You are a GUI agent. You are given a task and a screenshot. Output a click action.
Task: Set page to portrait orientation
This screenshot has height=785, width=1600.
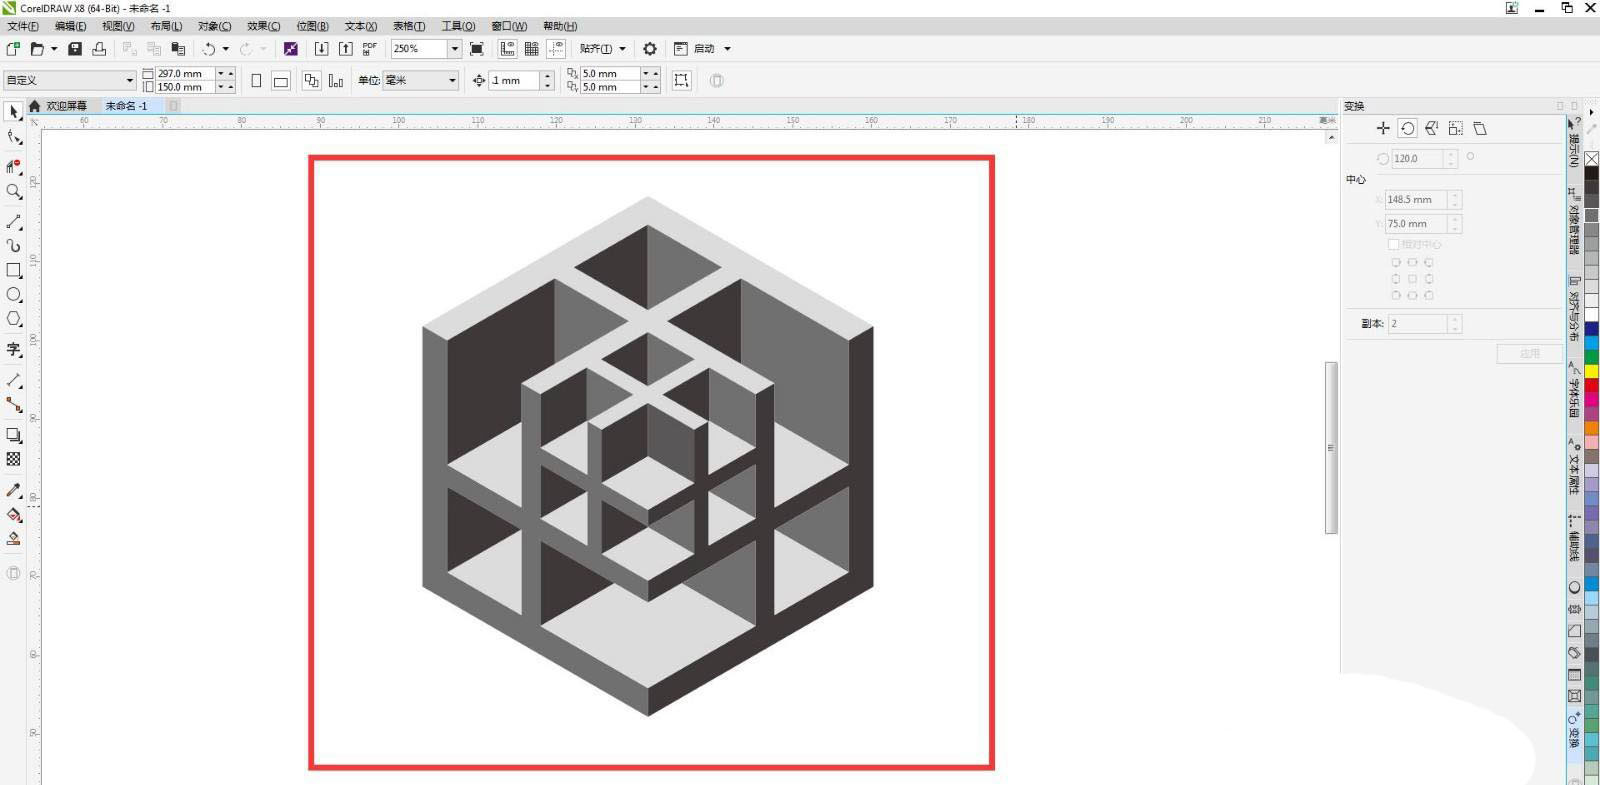pyautogui.click(x=256, y=81)
